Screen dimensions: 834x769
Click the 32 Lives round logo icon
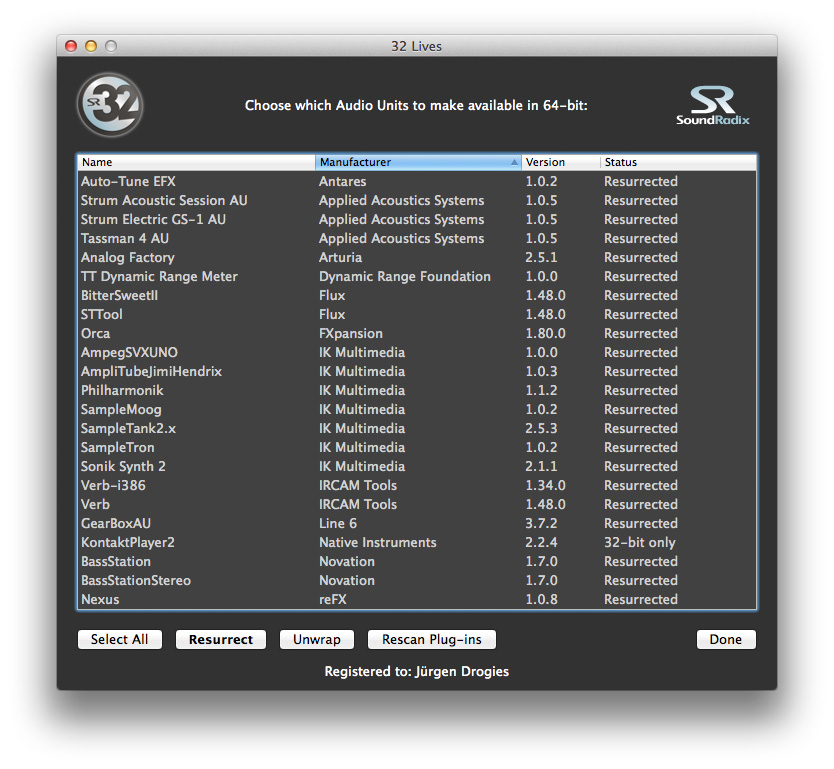pos(110,105)
